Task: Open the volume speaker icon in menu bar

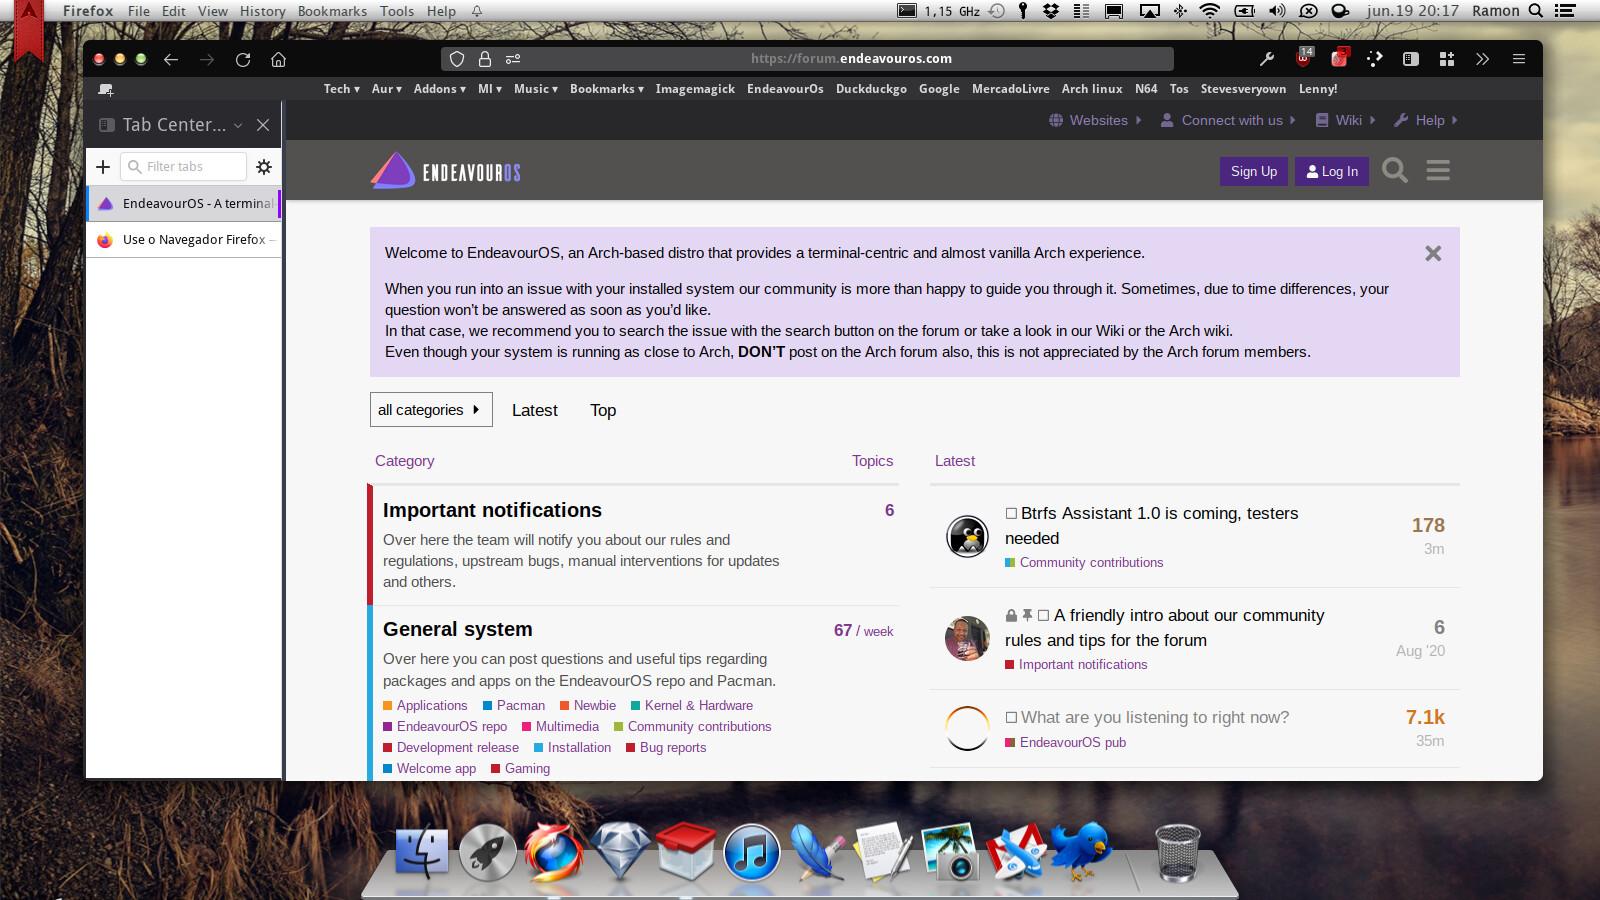Action: (x=1277, y=11)
